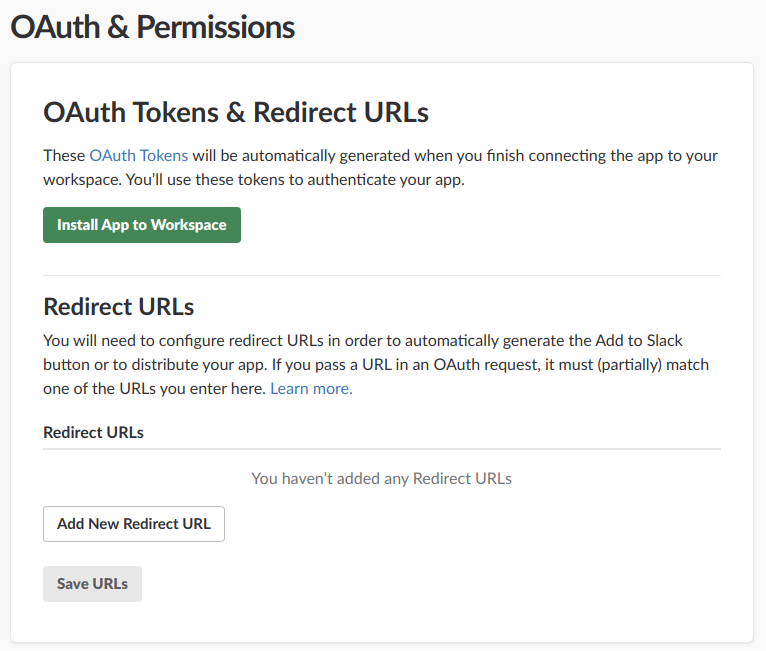Click the "You haven't added any Redirect URLs" message
This screenshot has height=651, width=766.
tap(381, 478)
